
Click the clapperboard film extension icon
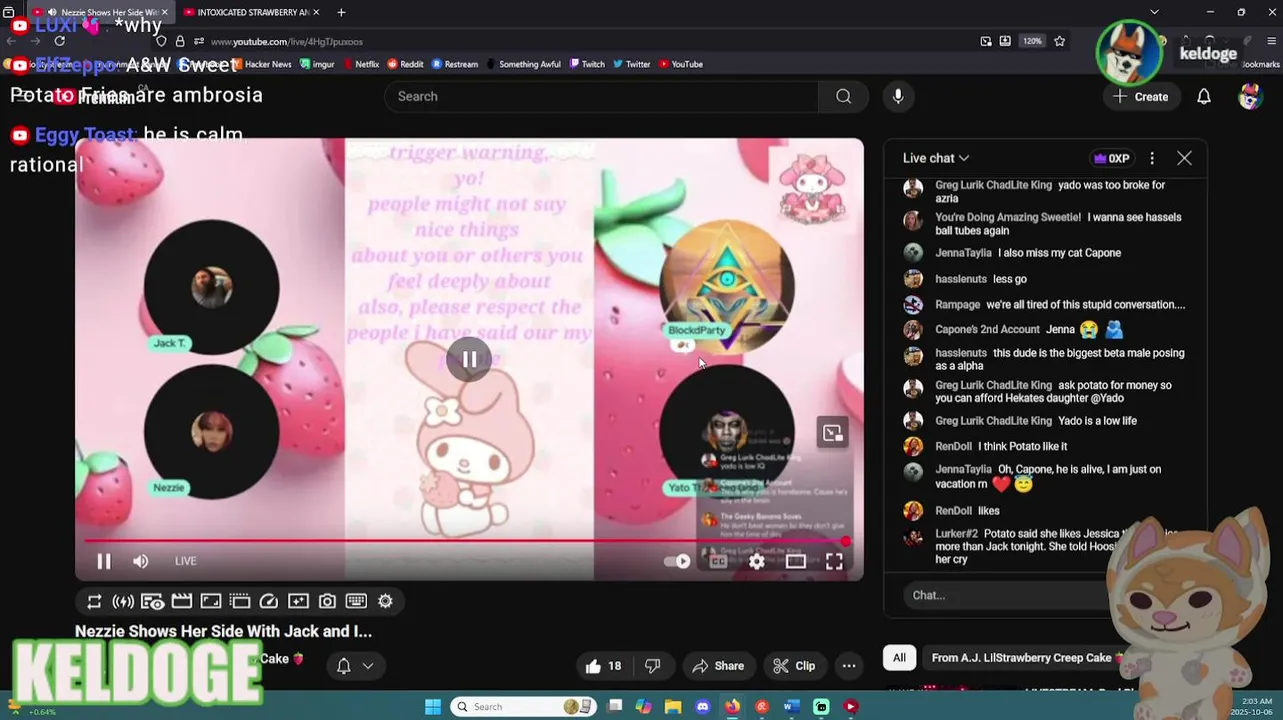coord(181,601)
